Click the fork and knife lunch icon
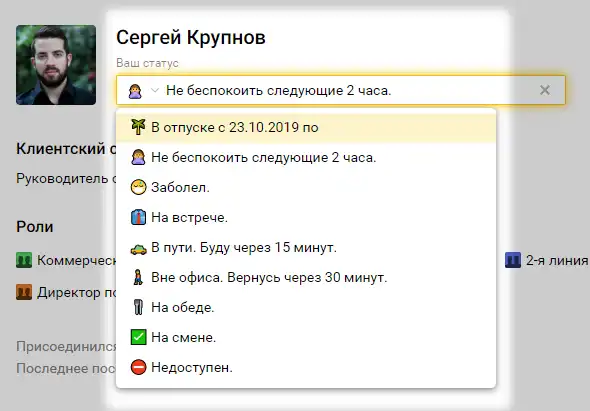The width and height of the screenshot is (590, 411). (x=138, y=307)
